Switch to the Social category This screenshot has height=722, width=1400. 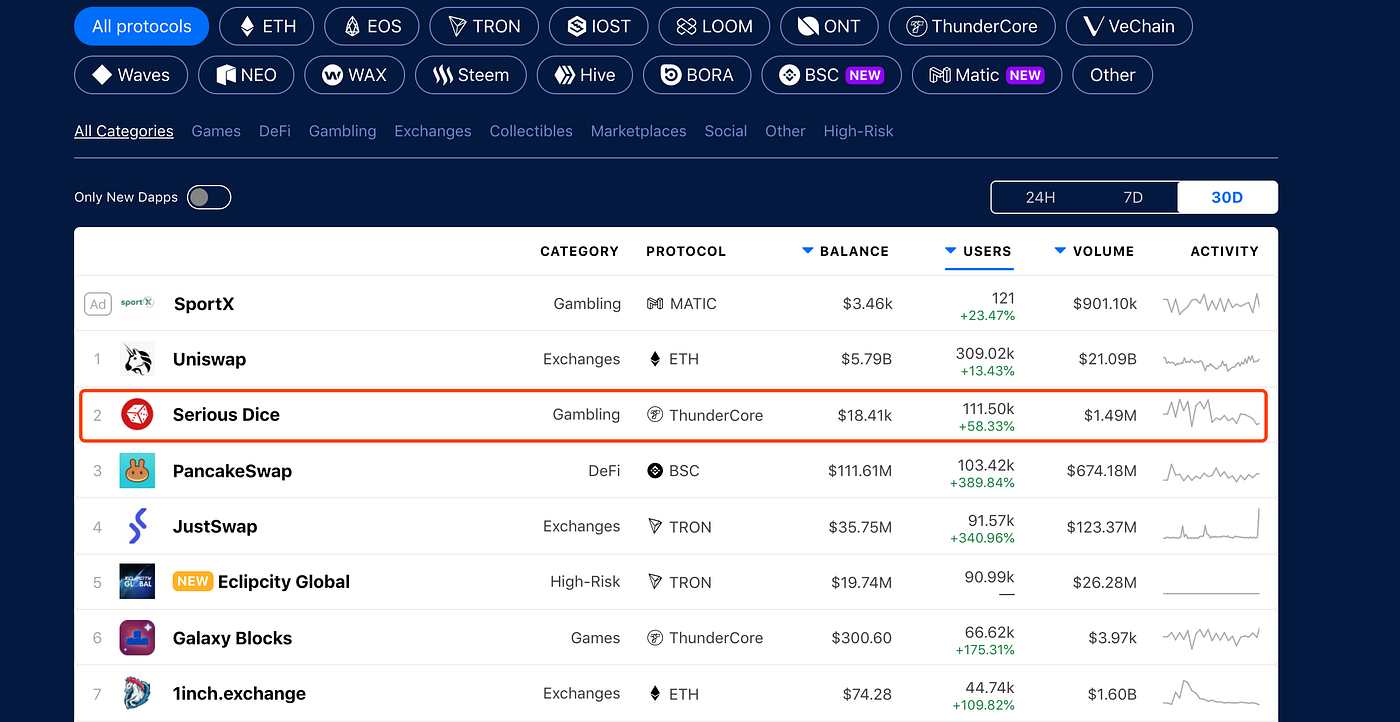(726, 131)
